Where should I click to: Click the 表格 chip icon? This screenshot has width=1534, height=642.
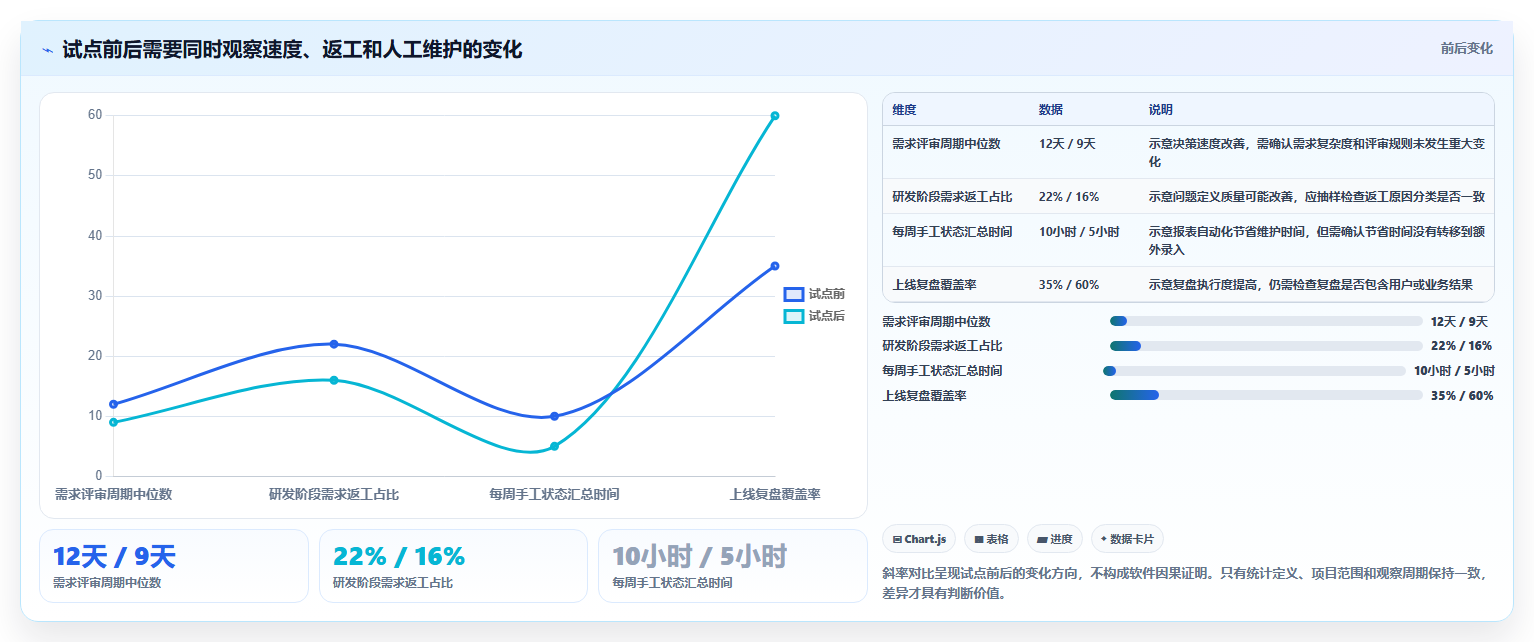(x=979, y=539)
